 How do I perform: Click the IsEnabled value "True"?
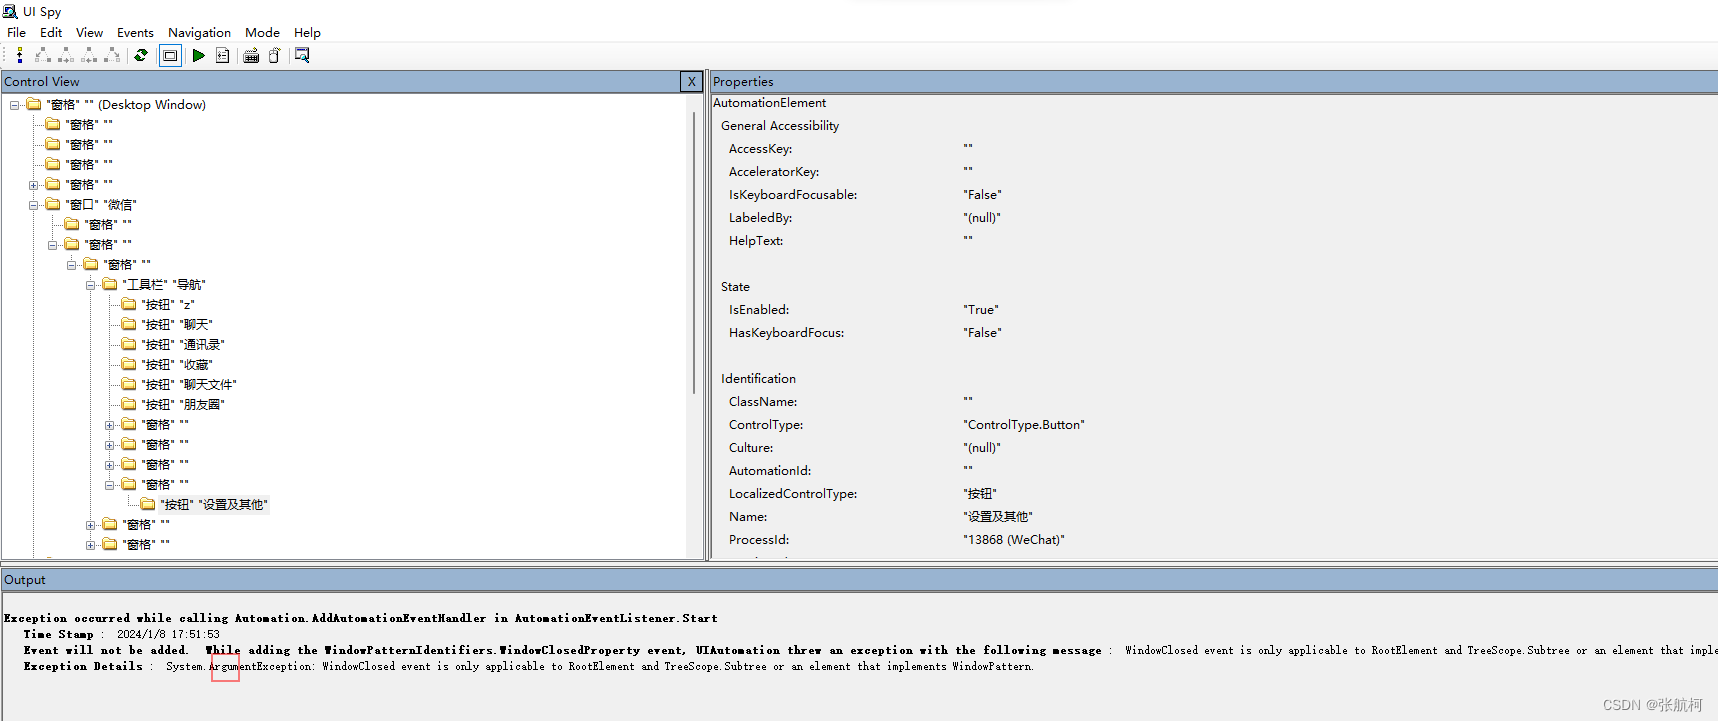pyautogui.click(x=980, y=310)
